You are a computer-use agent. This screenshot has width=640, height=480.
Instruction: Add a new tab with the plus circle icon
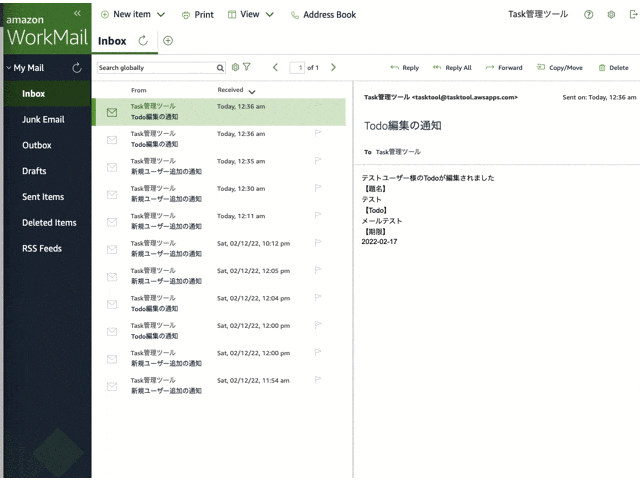click(x=168, y=40)
